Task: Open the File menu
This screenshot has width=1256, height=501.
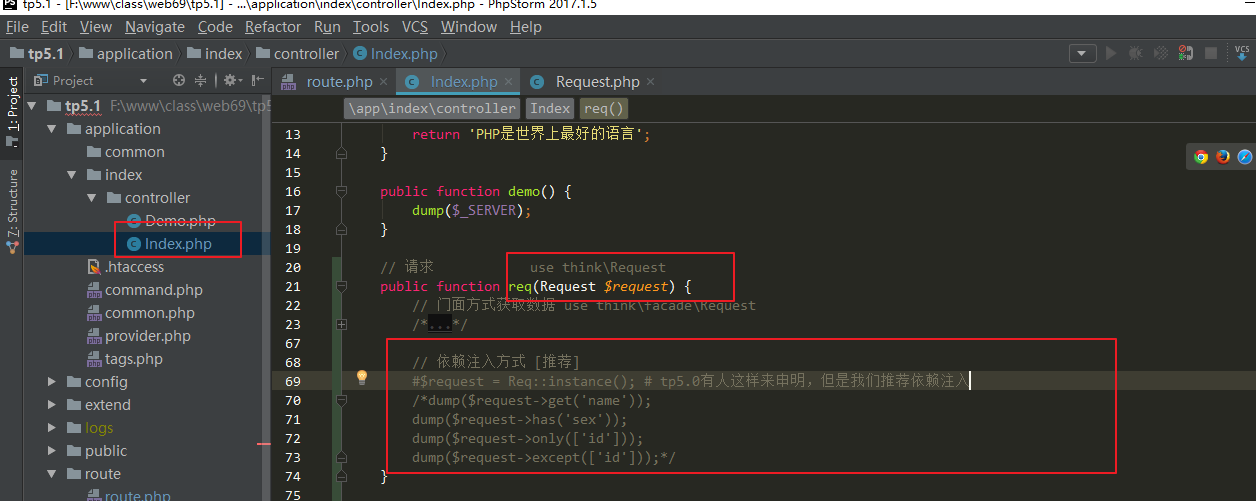Action: pos(17,27)
